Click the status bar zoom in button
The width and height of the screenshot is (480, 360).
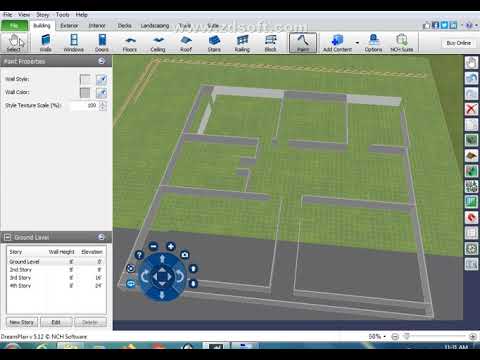tap(472, 336)
